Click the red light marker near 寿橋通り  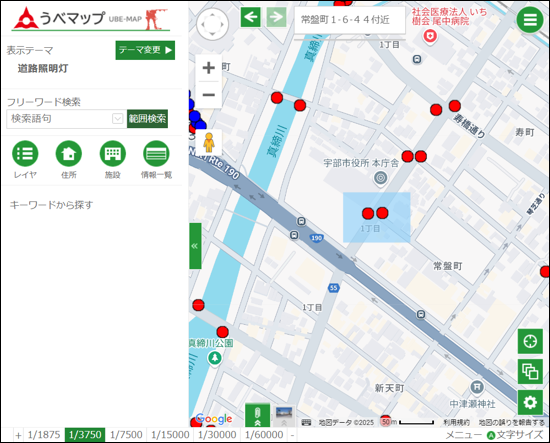tap(455, 106)
